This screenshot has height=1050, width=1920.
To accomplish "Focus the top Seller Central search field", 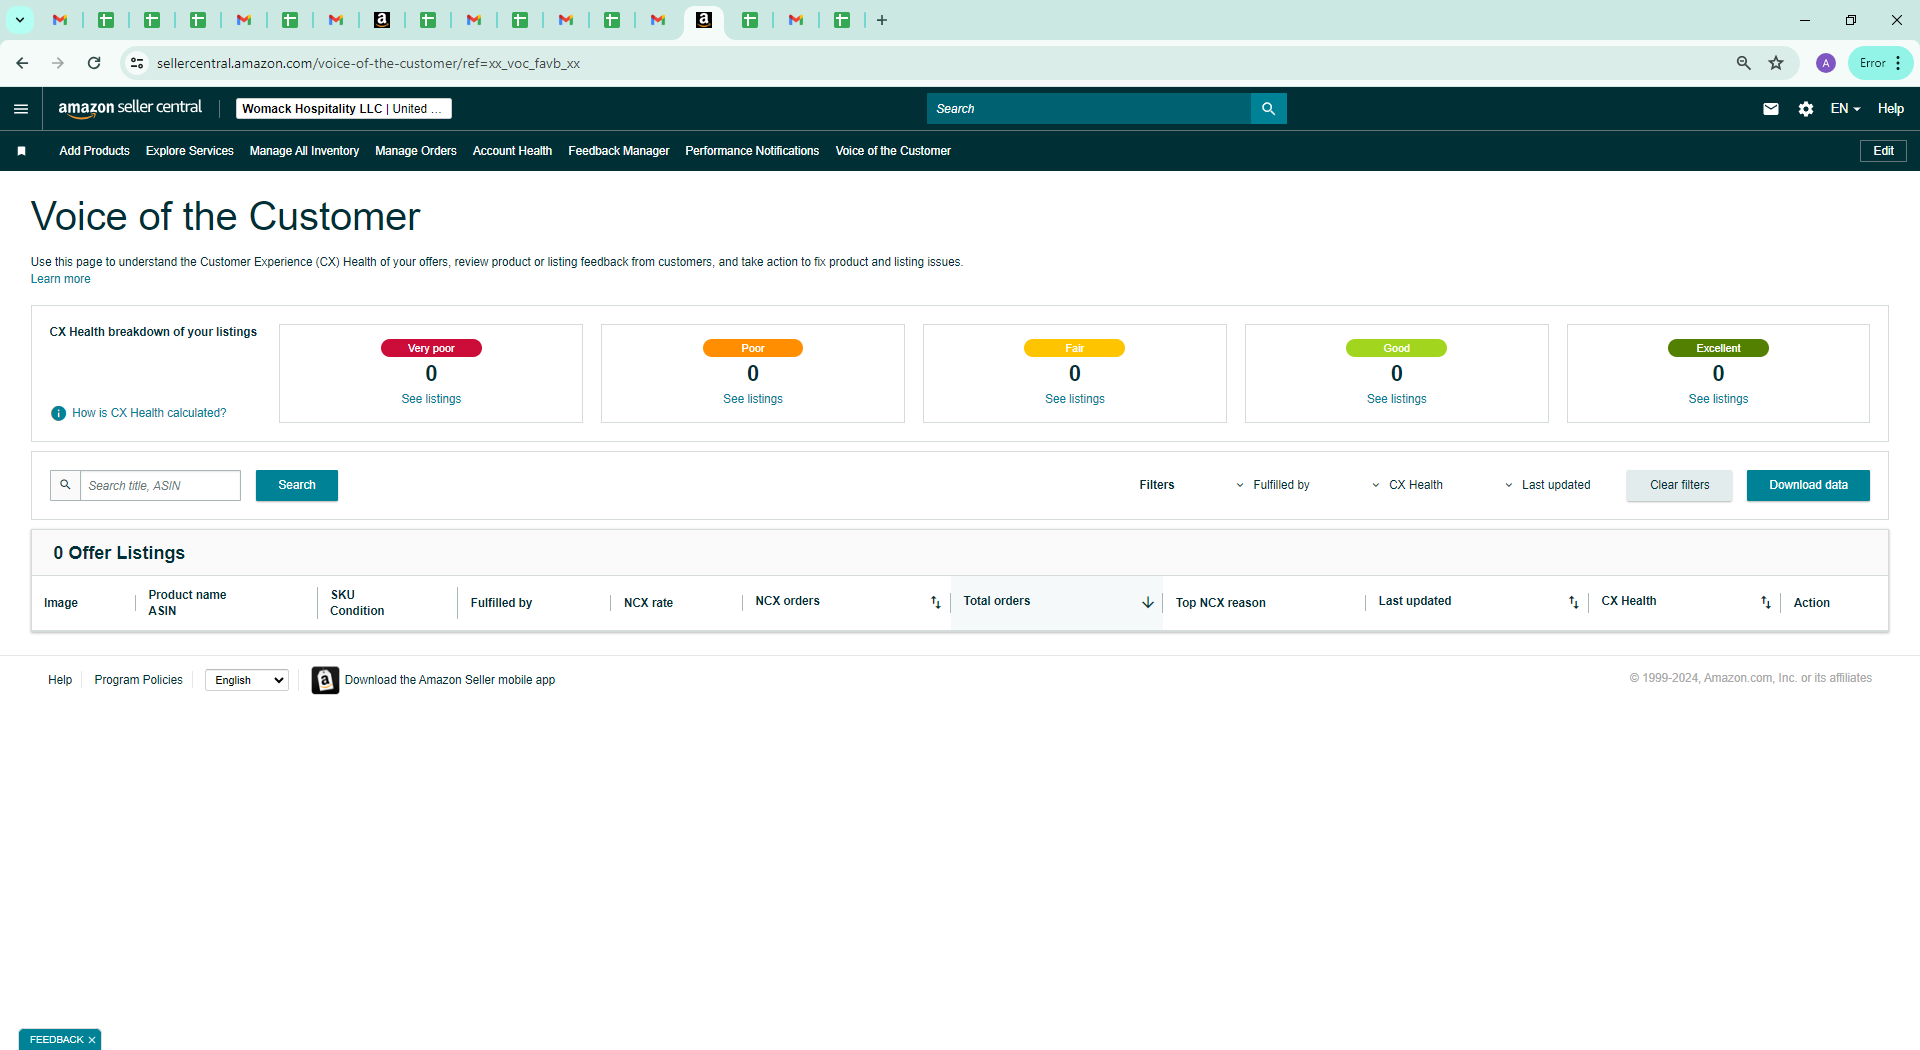I will pyautogui.click(x=1089, y=109).
